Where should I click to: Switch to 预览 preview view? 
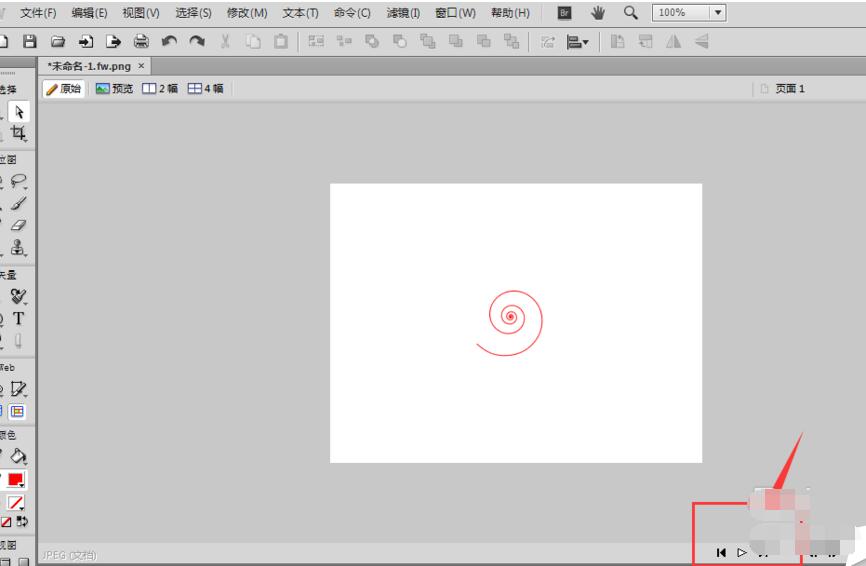point(114,89)
